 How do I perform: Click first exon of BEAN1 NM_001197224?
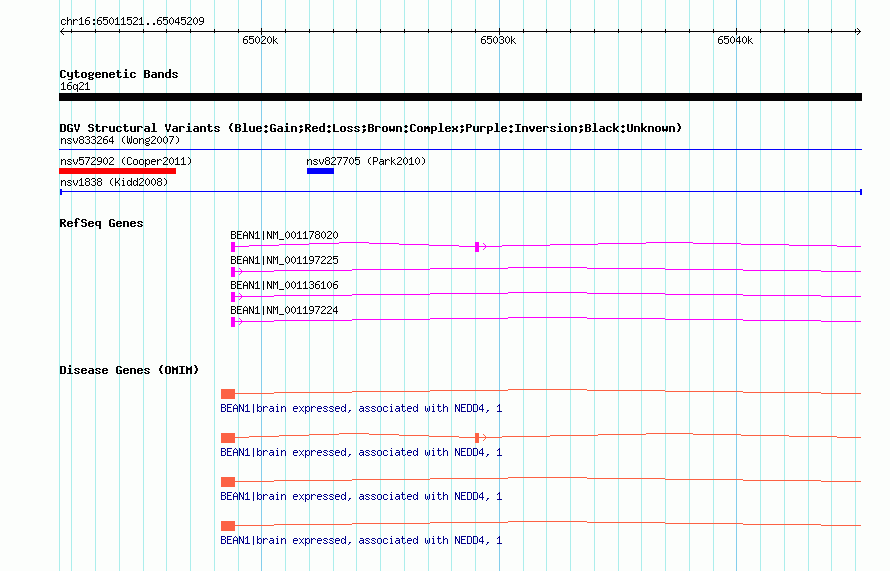233,322
